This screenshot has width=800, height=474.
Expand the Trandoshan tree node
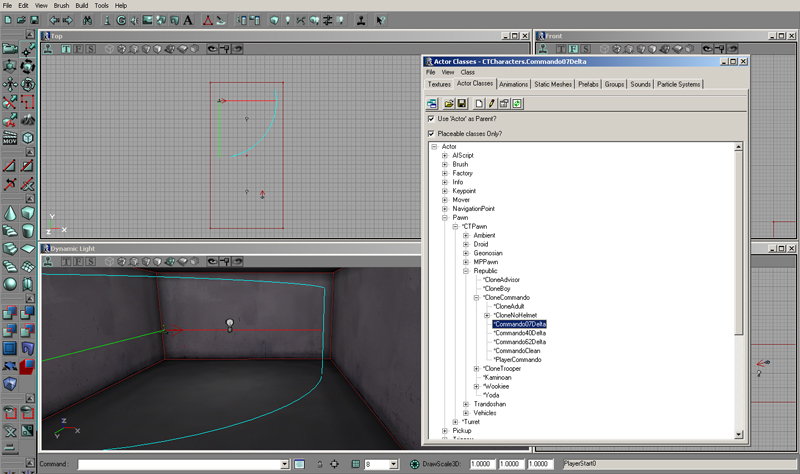coord(466,404)
